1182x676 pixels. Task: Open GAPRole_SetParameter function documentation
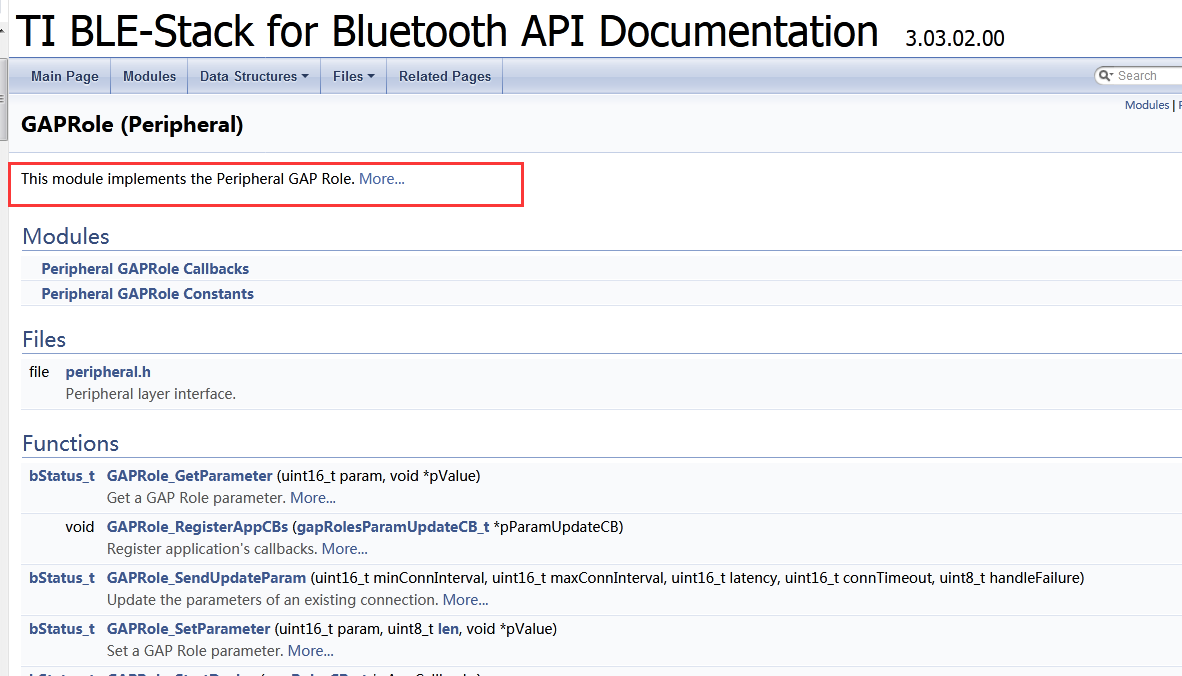pos(188,629)
